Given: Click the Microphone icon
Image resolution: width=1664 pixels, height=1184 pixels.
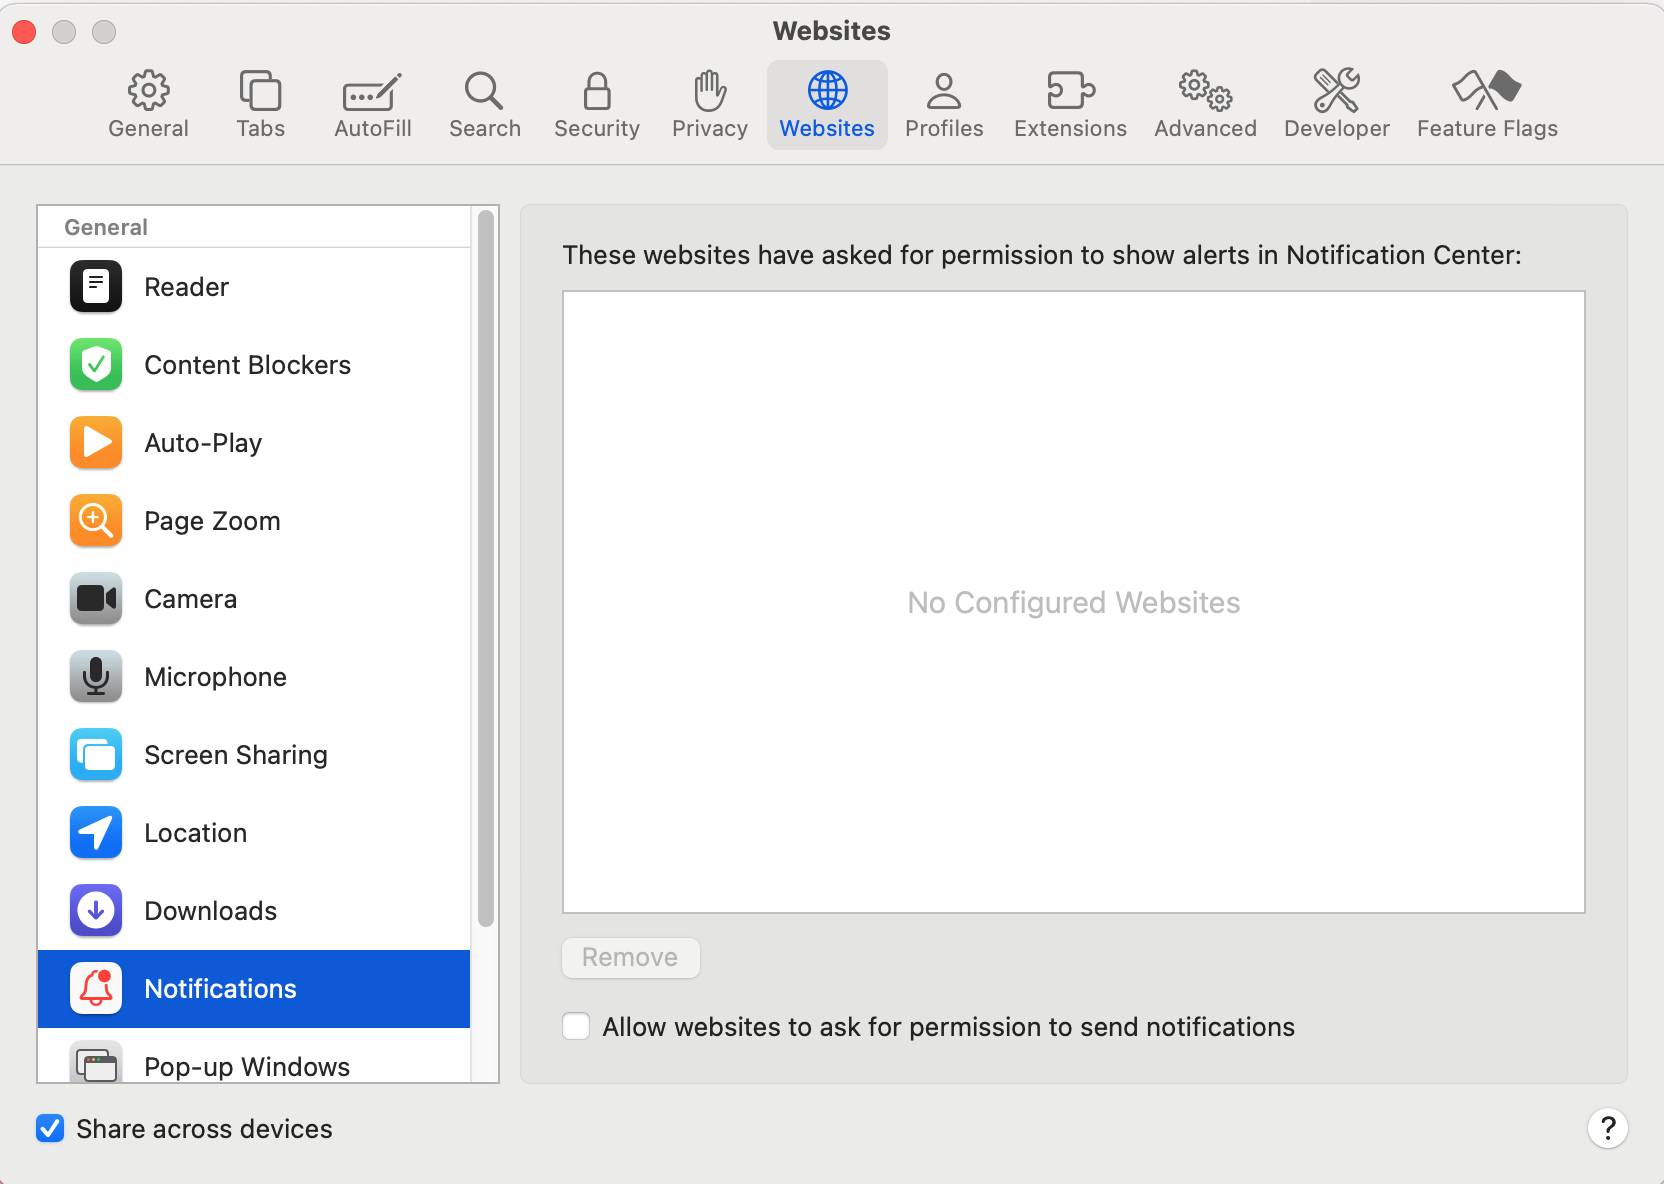Looking at the screenshot, I should (x=95, y=676).
